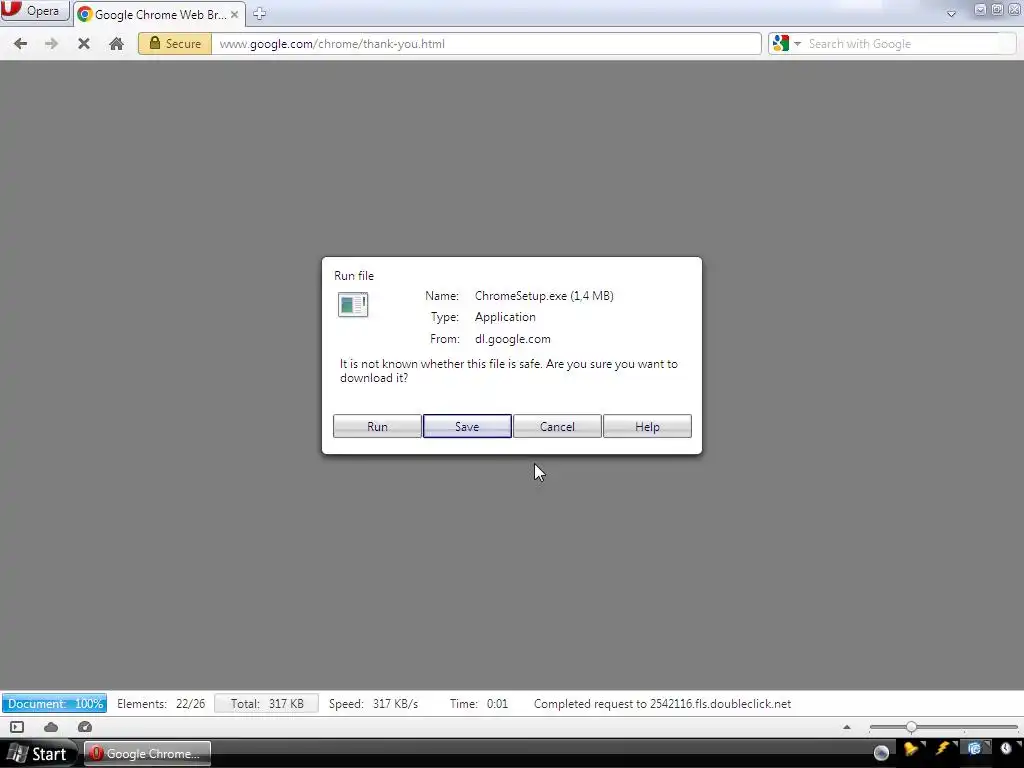Viewport: 1024px width, 768px height.
Task: Click the ChromeSetup.exe file name text
Action: 544,296
